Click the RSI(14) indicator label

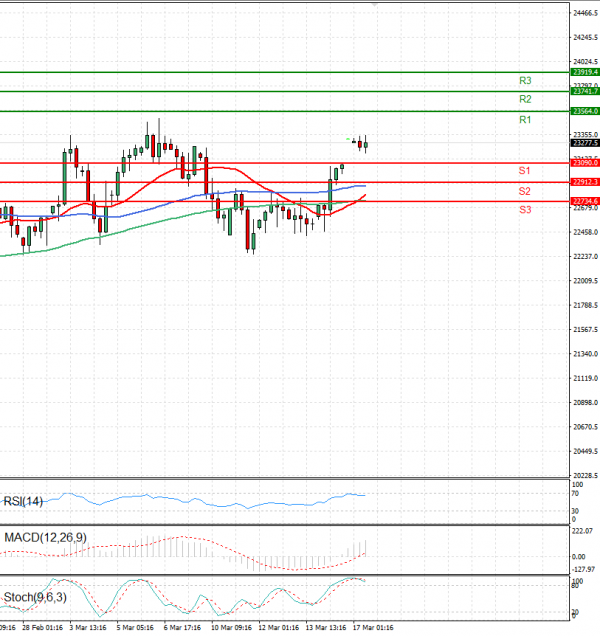(23, 501)
